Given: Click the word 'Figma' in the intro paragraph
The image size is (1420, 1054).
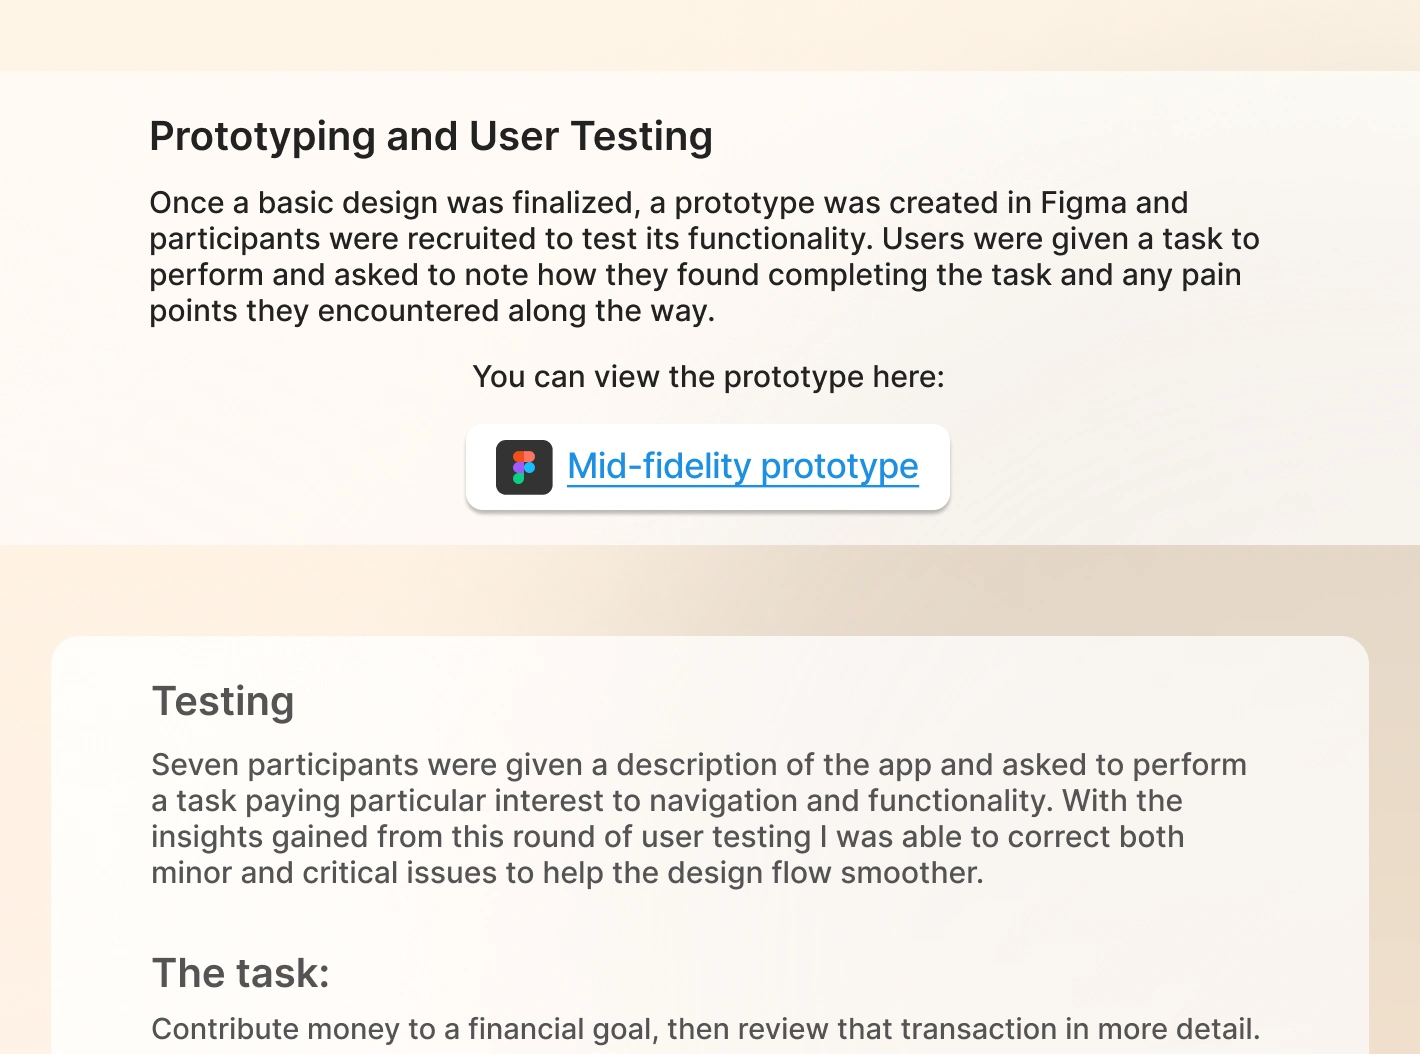Looking at the screenshot, I should (x=1083, y=203).
